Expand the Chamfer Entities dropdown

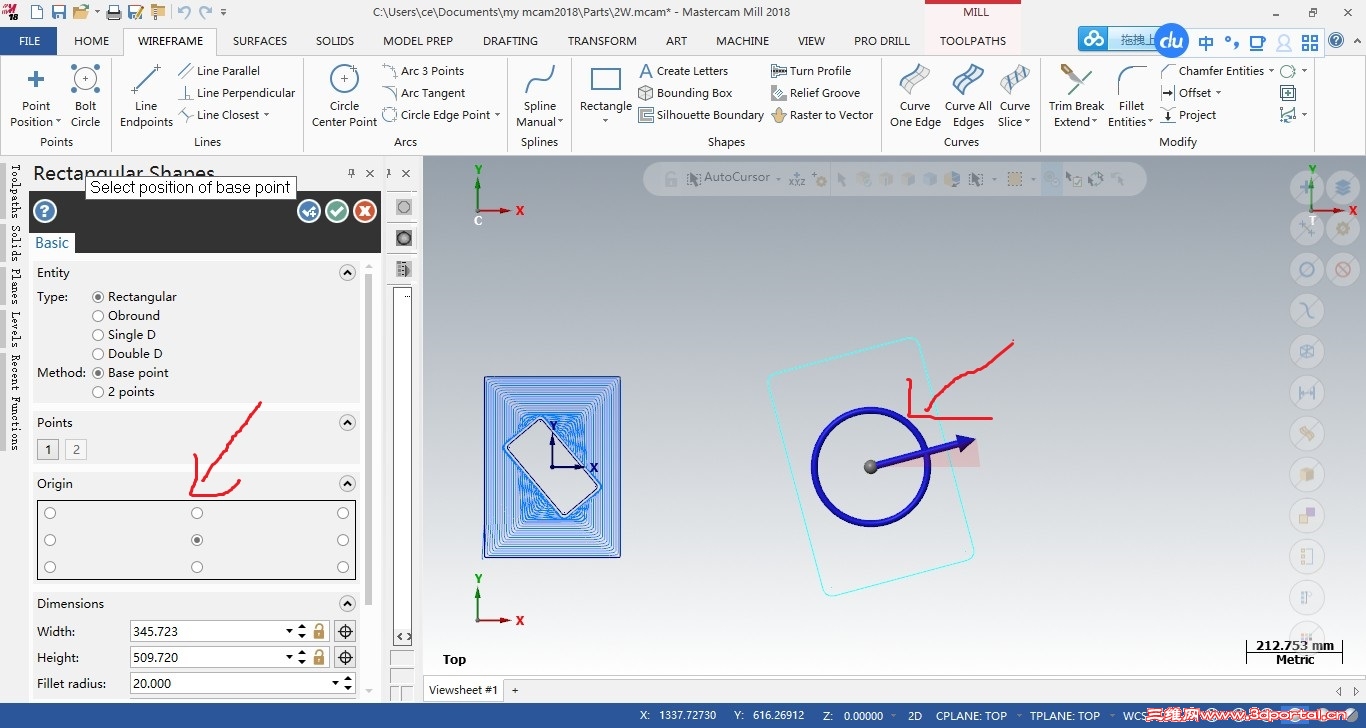point(1271,71)
